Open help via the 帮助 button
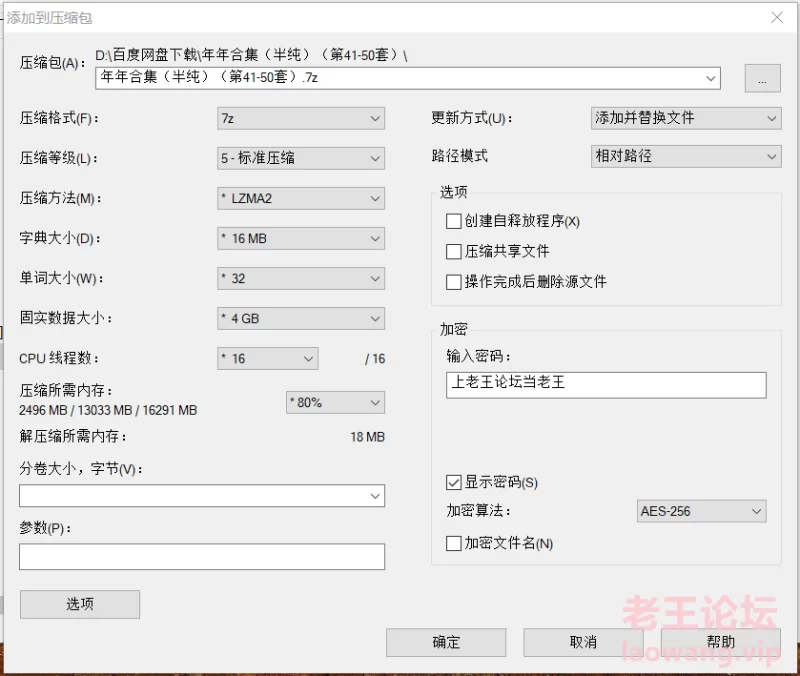 coord(720,642)
